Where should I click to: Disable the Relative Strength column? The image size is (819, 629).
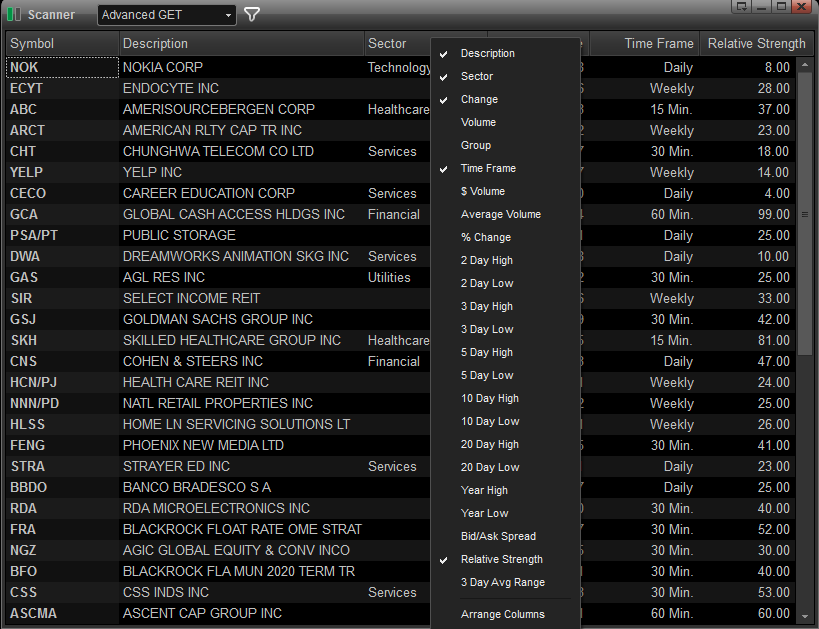pyautogui.click(x=501, y=559)
